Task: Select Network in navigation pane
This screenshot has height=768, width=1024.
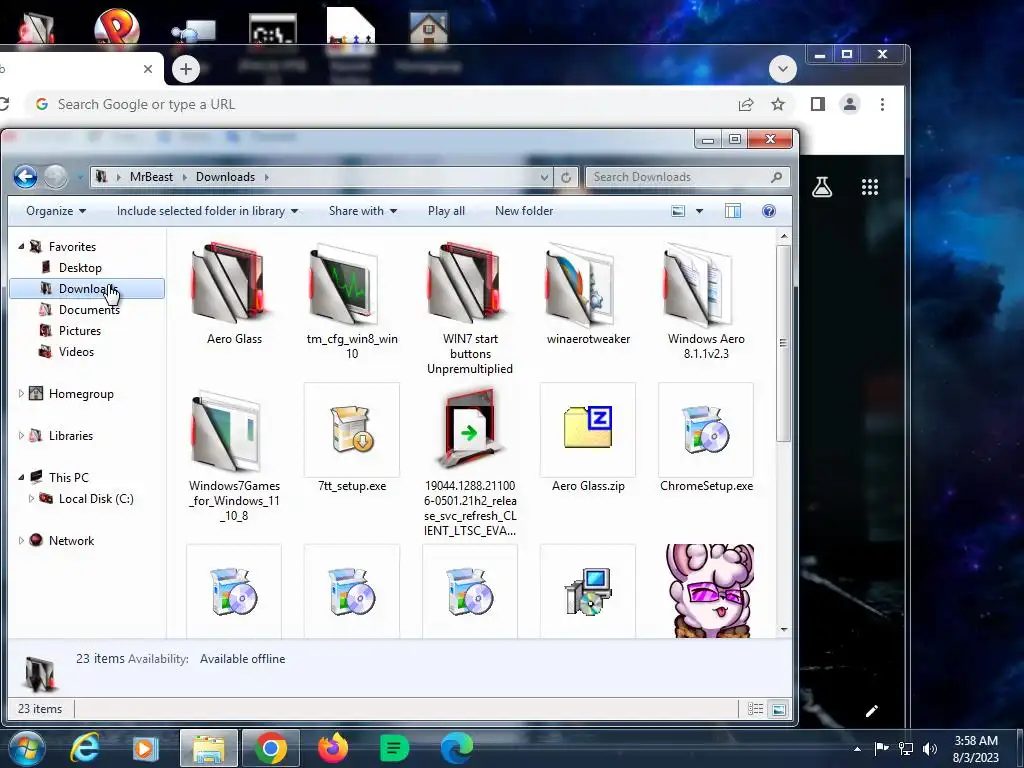Action: point(71,541)
